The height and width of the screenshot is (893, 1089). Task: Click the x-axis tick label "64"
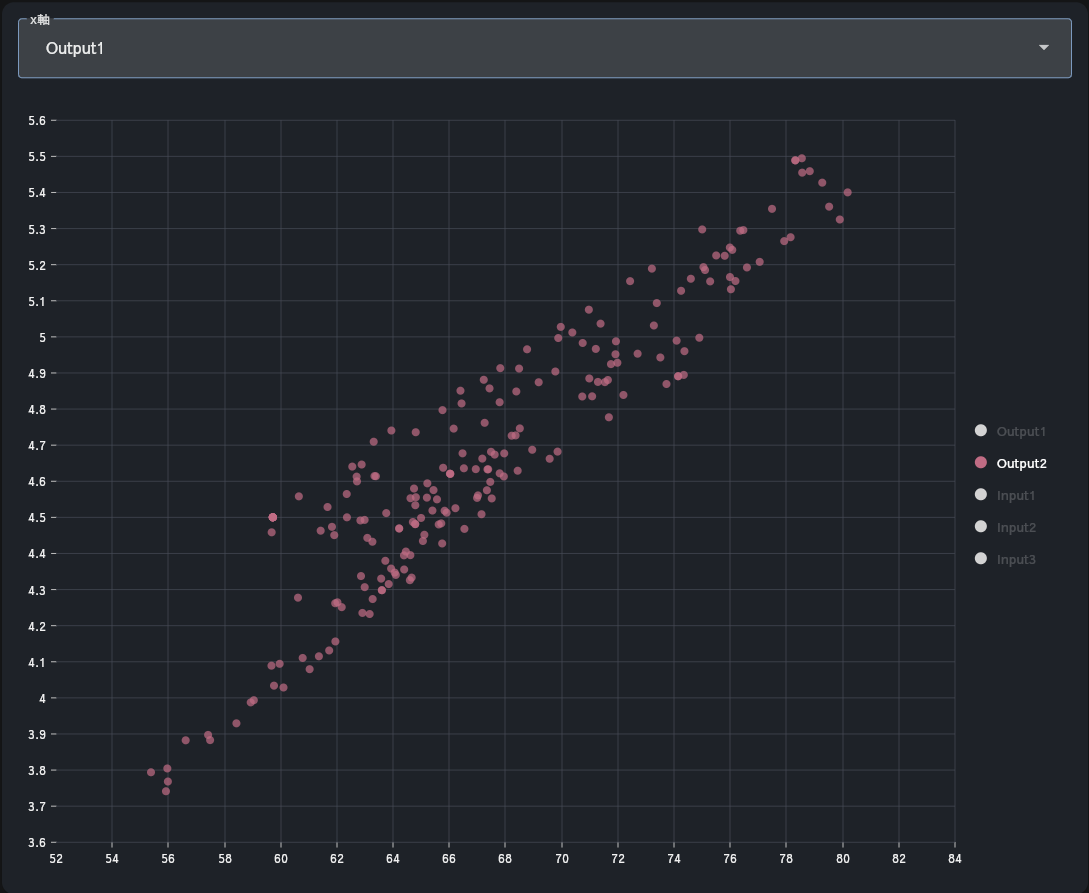393,859
